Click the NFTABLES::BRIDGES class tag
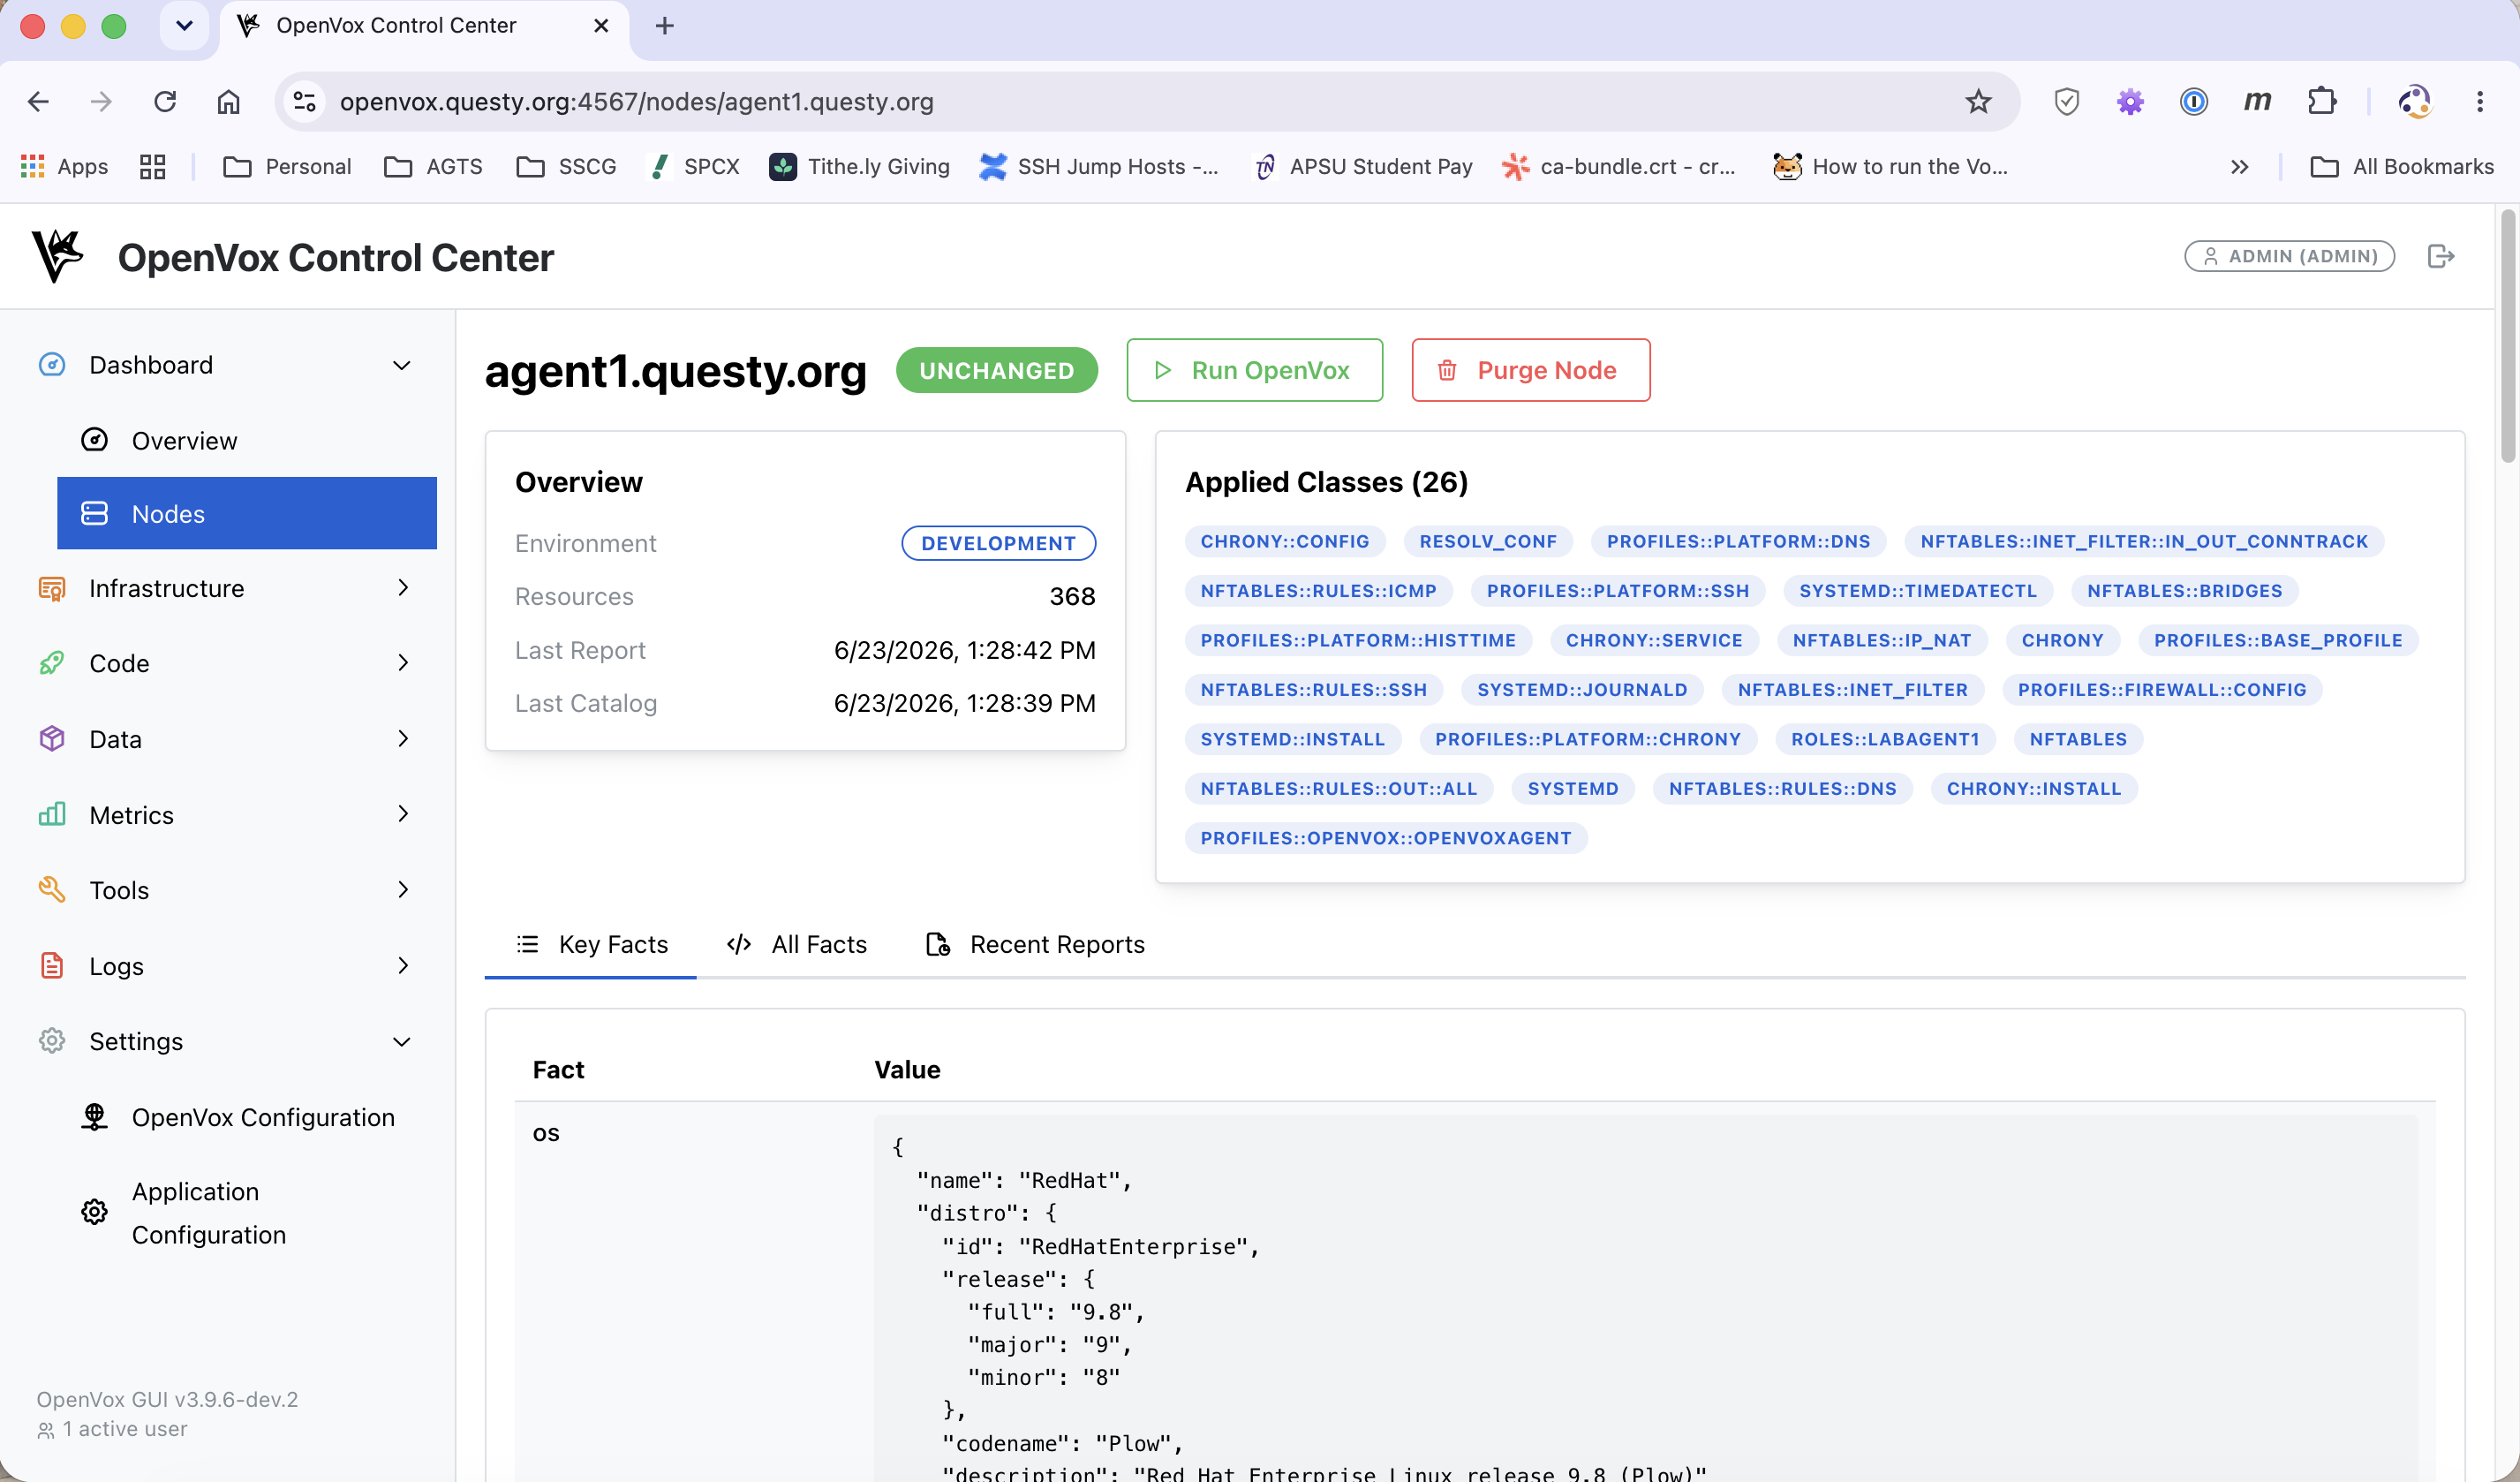Viewport: 2520px width, 1482px height. point(2185,590)
